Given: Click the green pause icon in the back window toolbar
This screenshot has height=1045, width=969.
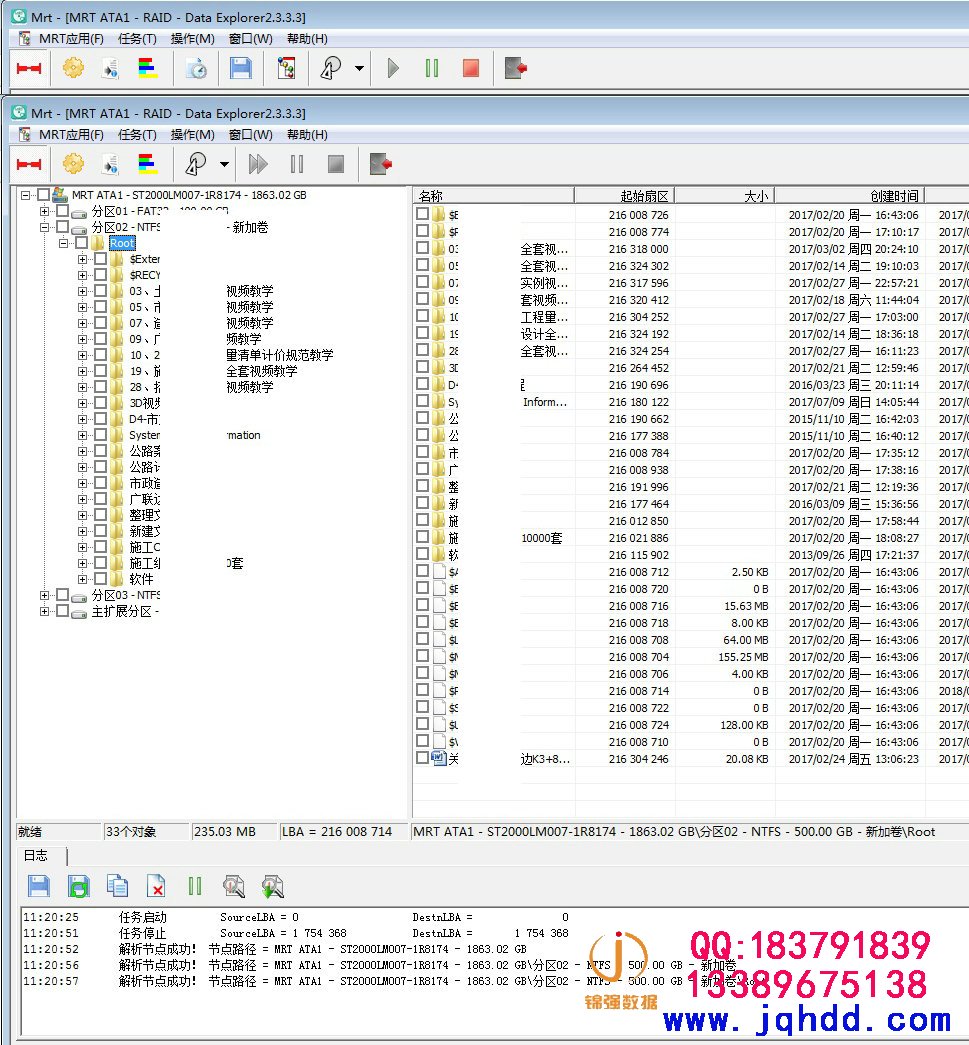Looking at the screenshot, I should coord(432,68).
